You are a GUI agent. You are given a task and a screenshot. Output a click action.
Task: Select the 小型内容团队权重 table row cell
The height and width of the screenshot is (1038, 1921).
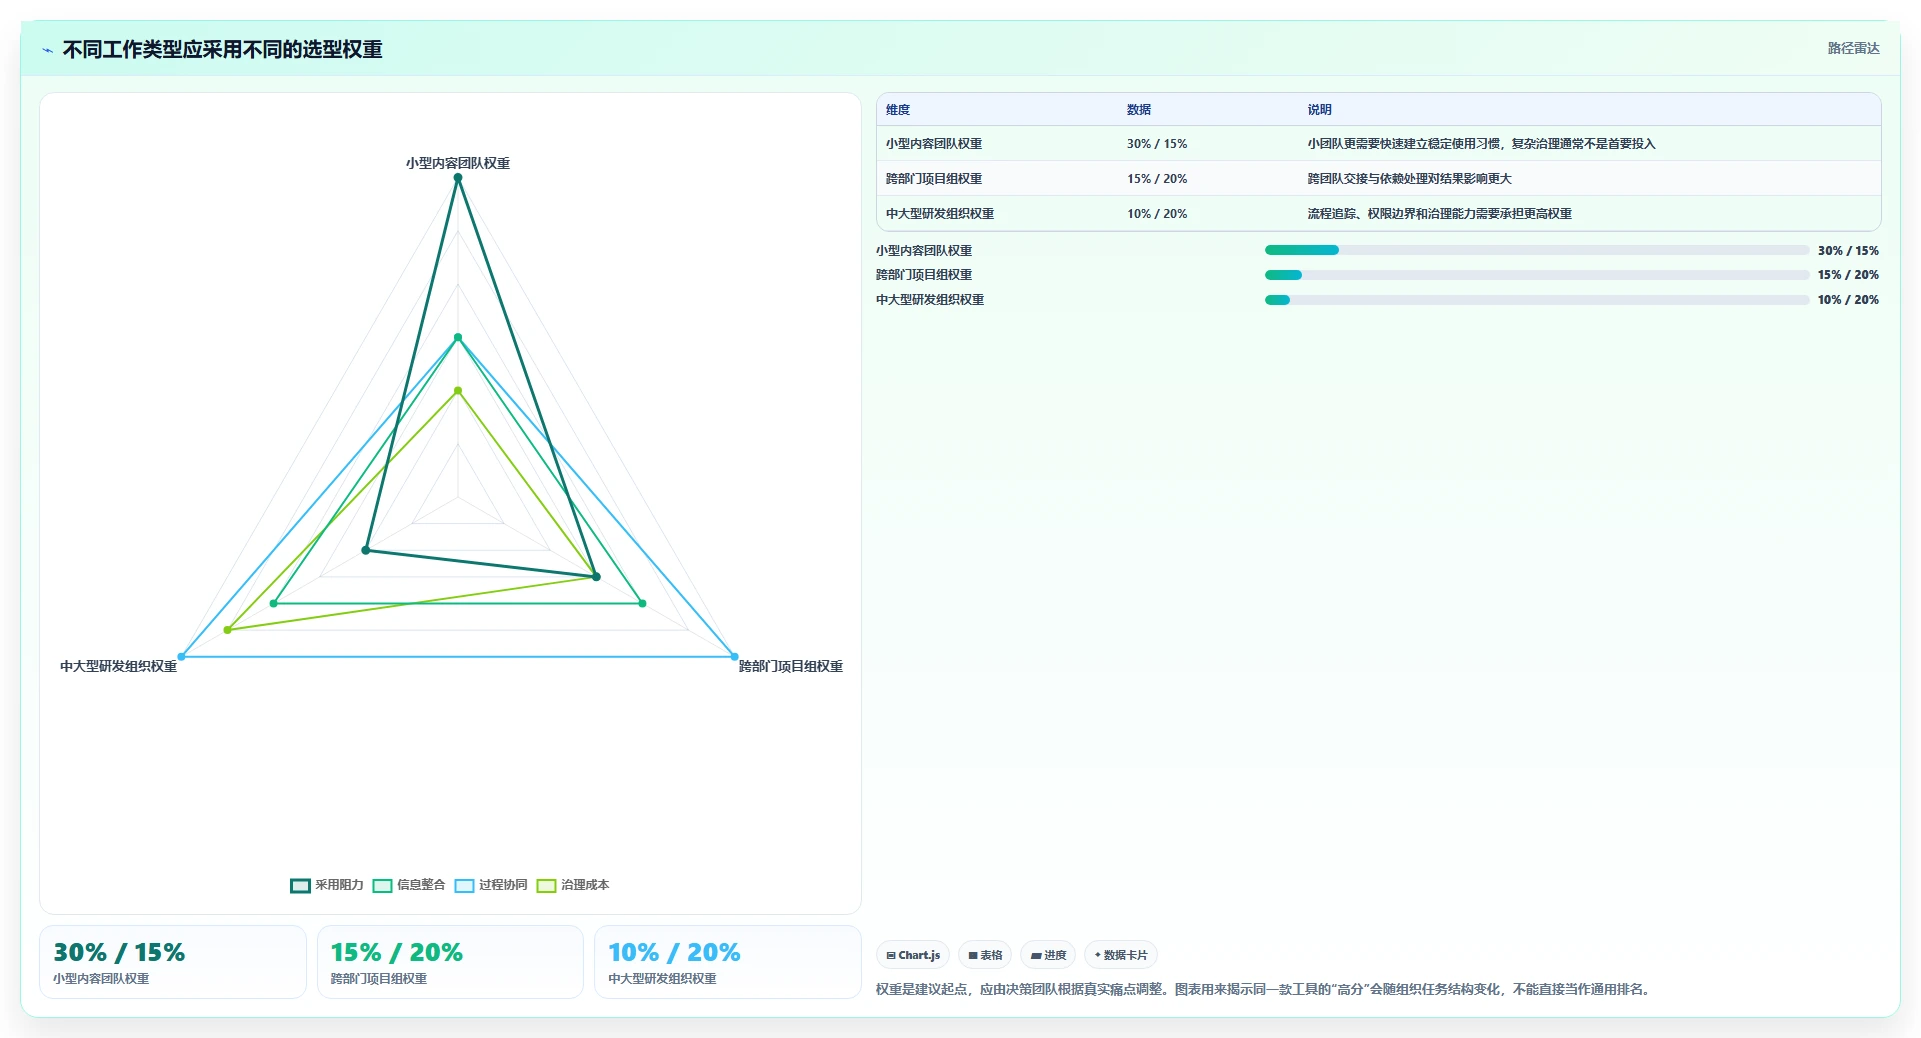click(934, 144)
